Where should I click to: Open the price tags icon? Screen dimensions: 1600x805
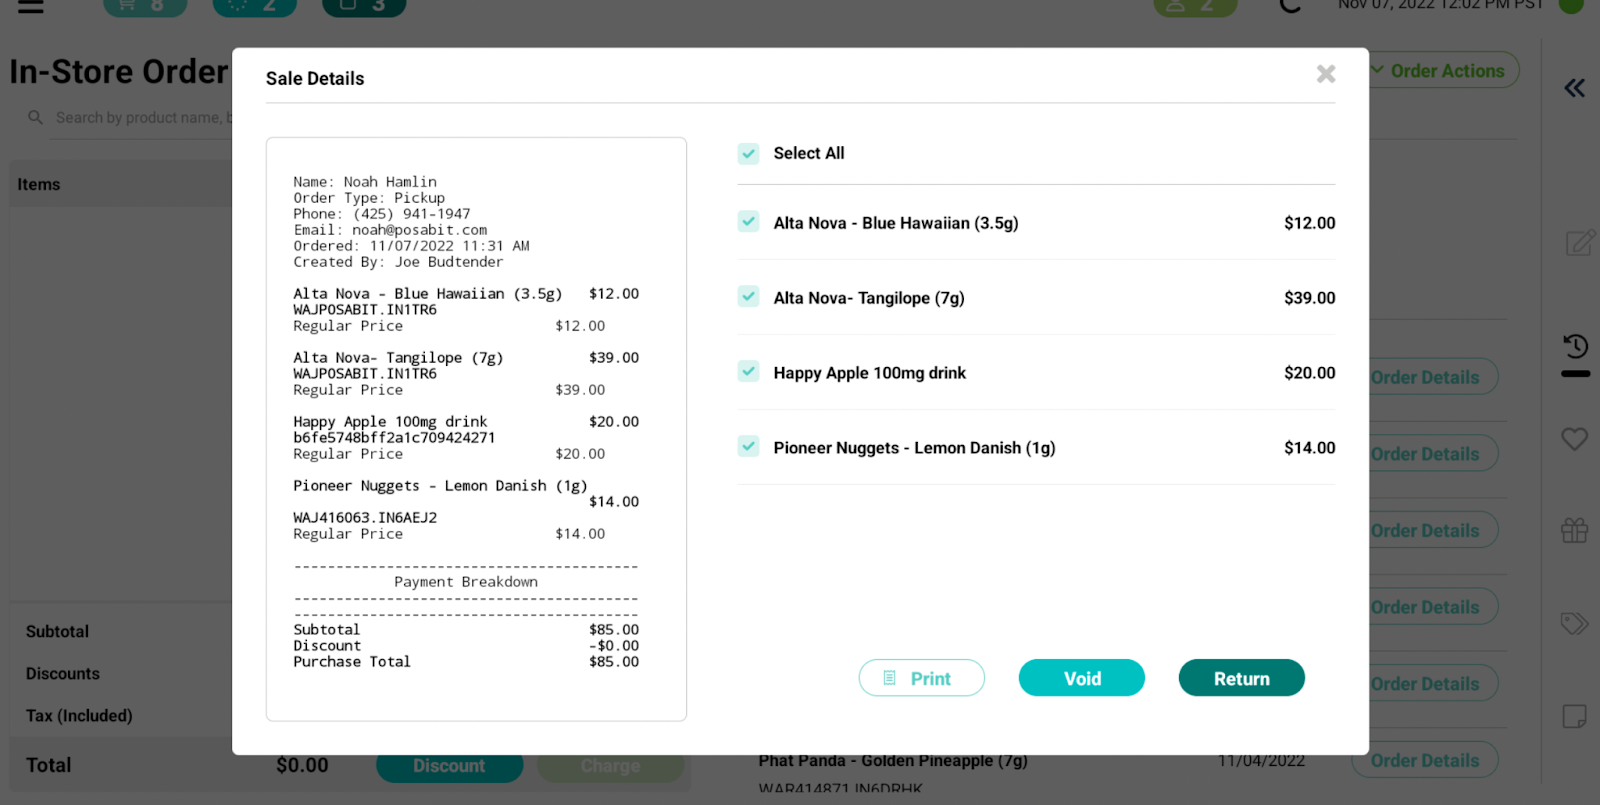pyautogui.click(x=1575, y=624)
